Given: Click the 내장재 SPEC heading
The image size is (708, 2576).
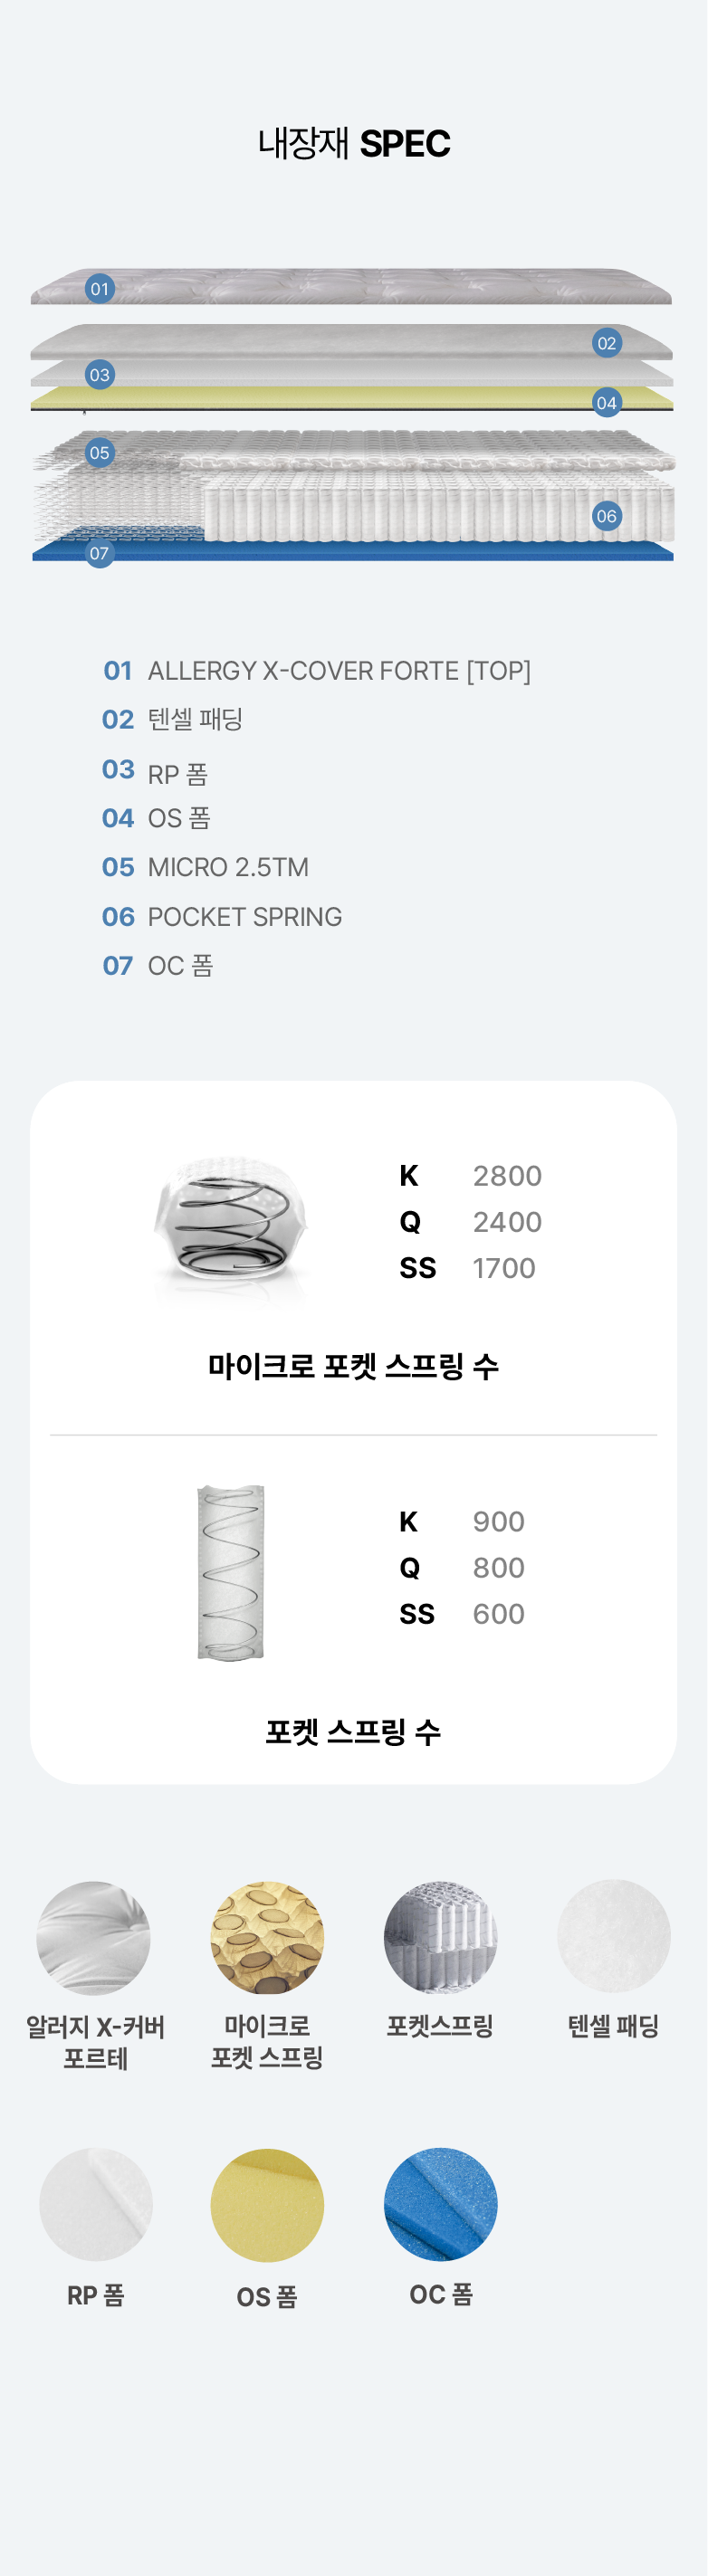Looking at the screenshot, I should click(354, 144).
